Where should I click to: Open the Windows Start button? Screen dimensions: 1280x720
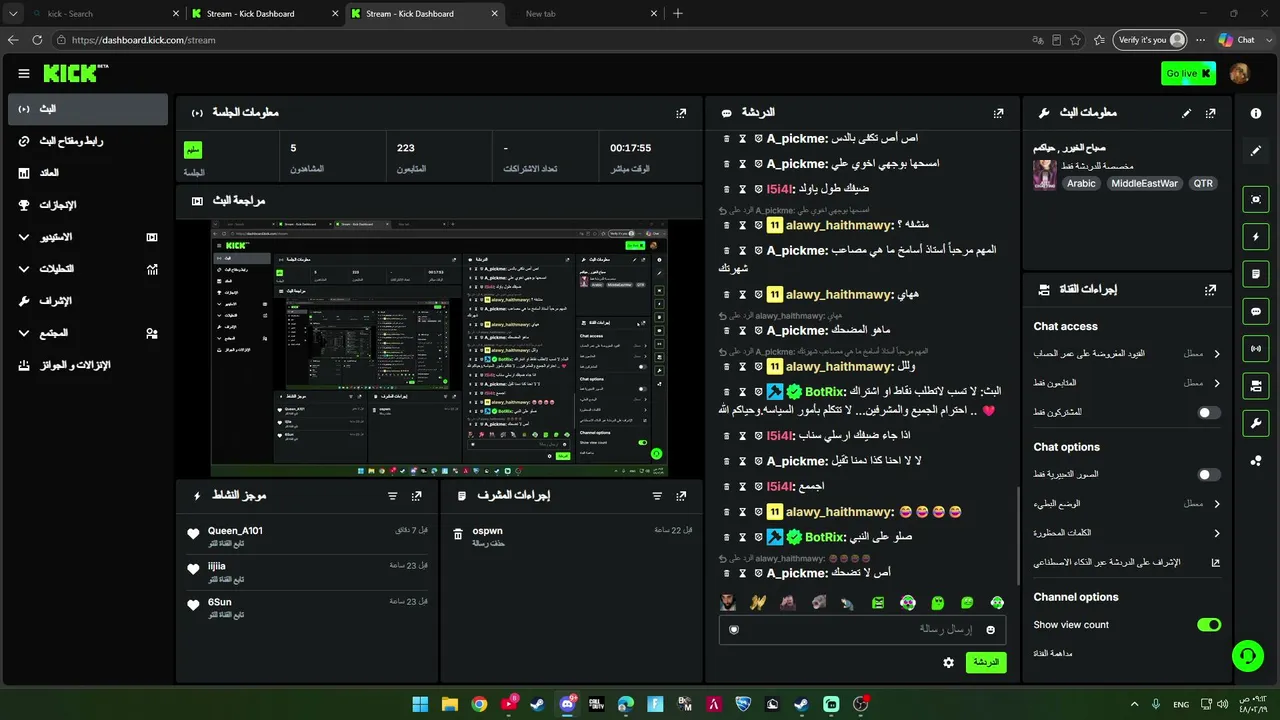[x=420, y=704]
